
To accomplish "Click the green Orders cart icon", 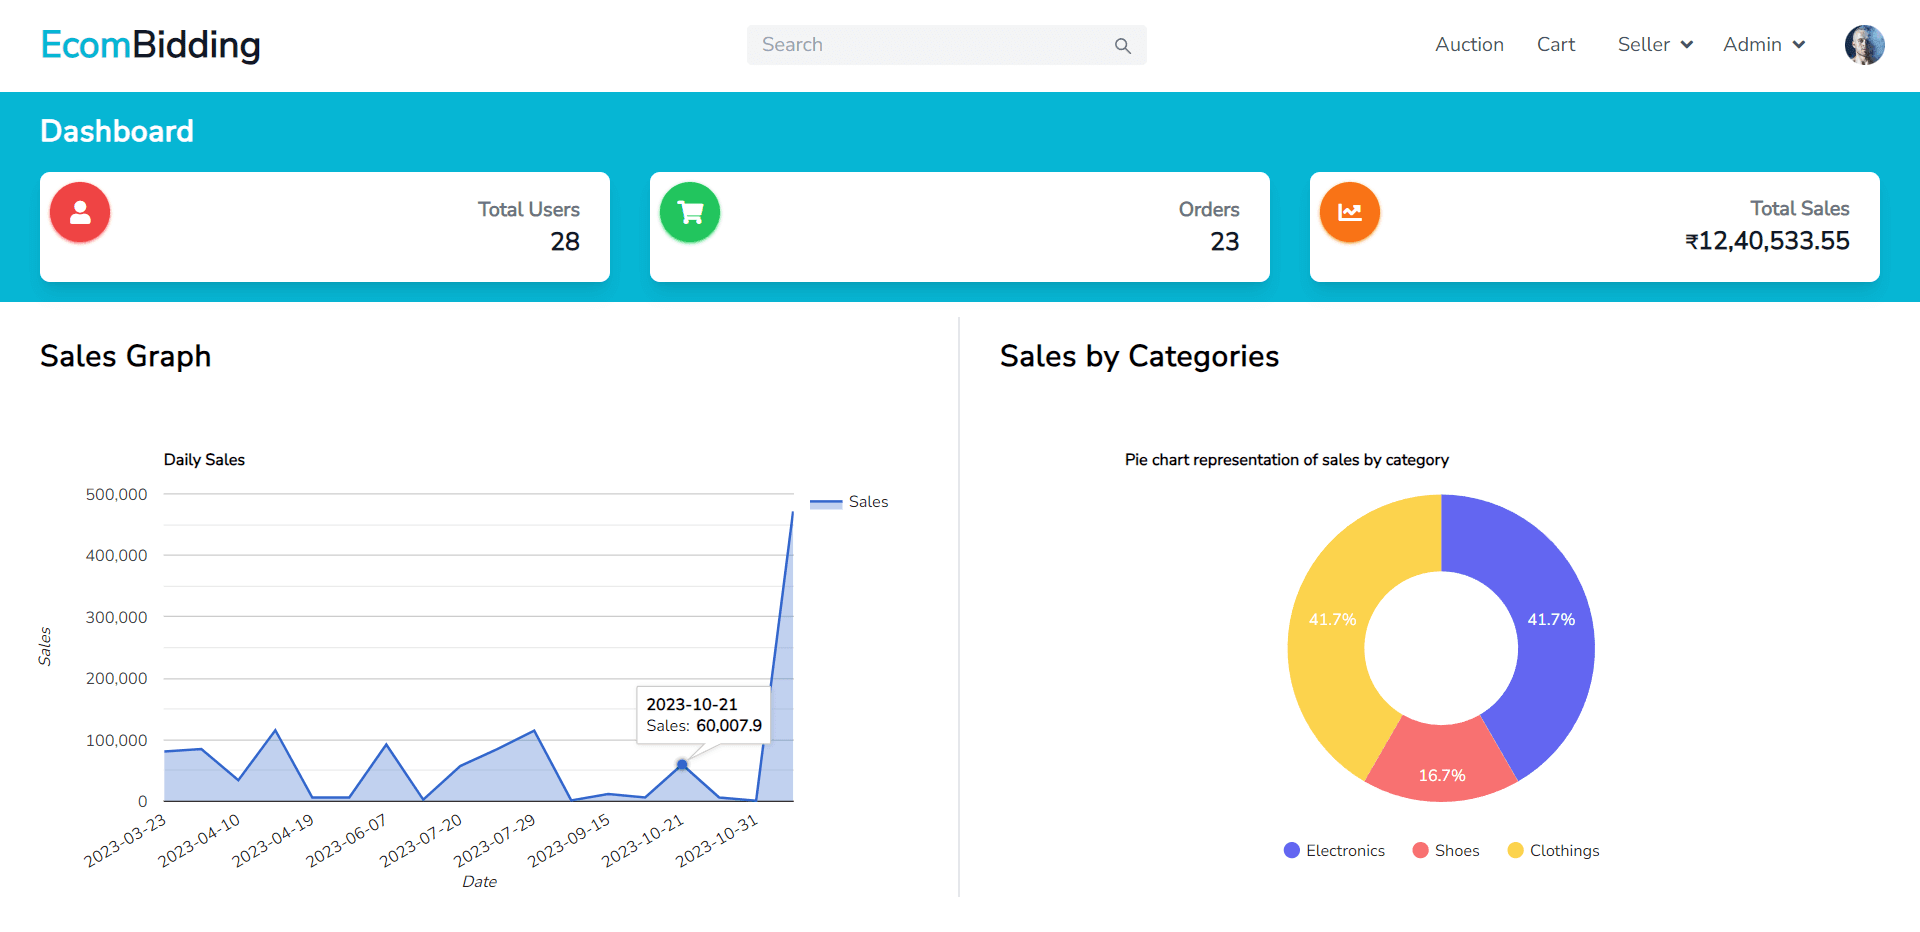I will [x=690, y=212].
